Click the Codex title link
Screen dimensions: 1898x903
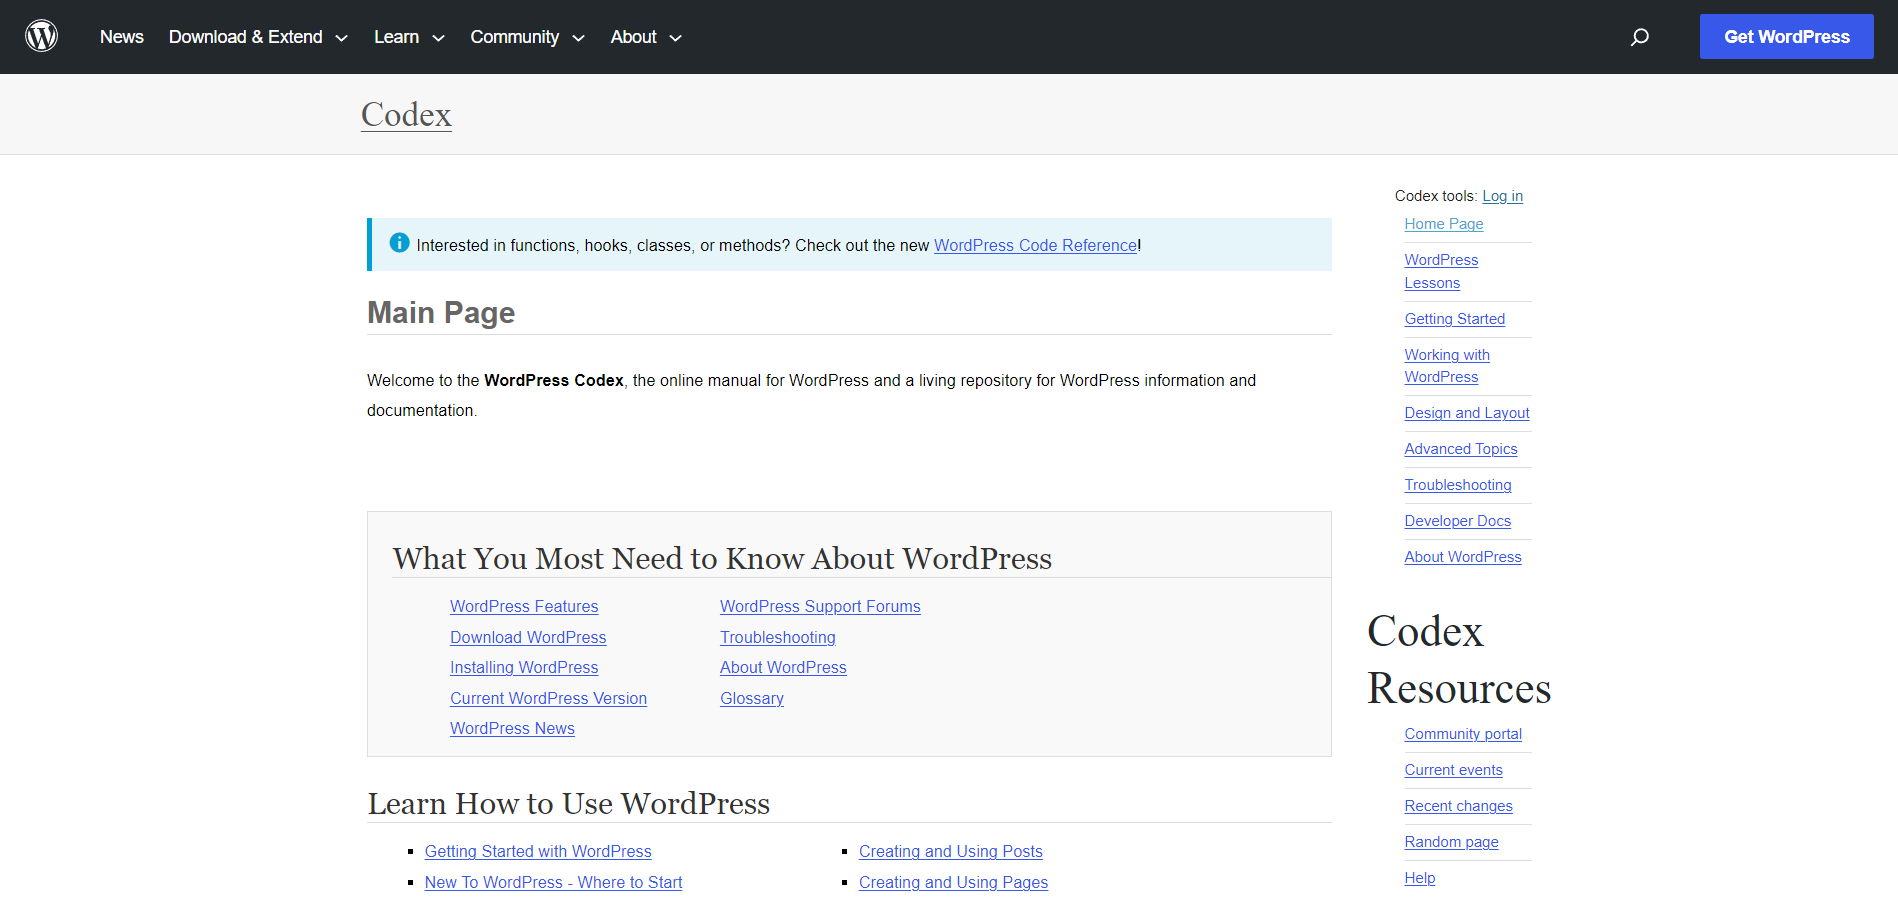(x=406, y=114)
